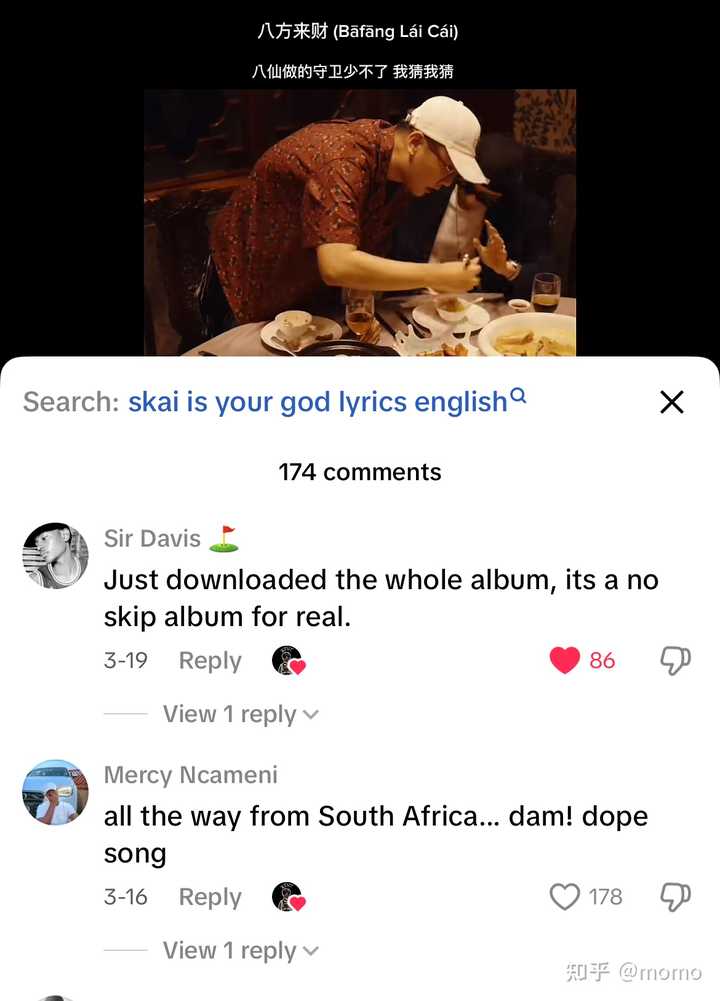Close the comments panel with X
The image size is (720, 1001).
point(671,402)
